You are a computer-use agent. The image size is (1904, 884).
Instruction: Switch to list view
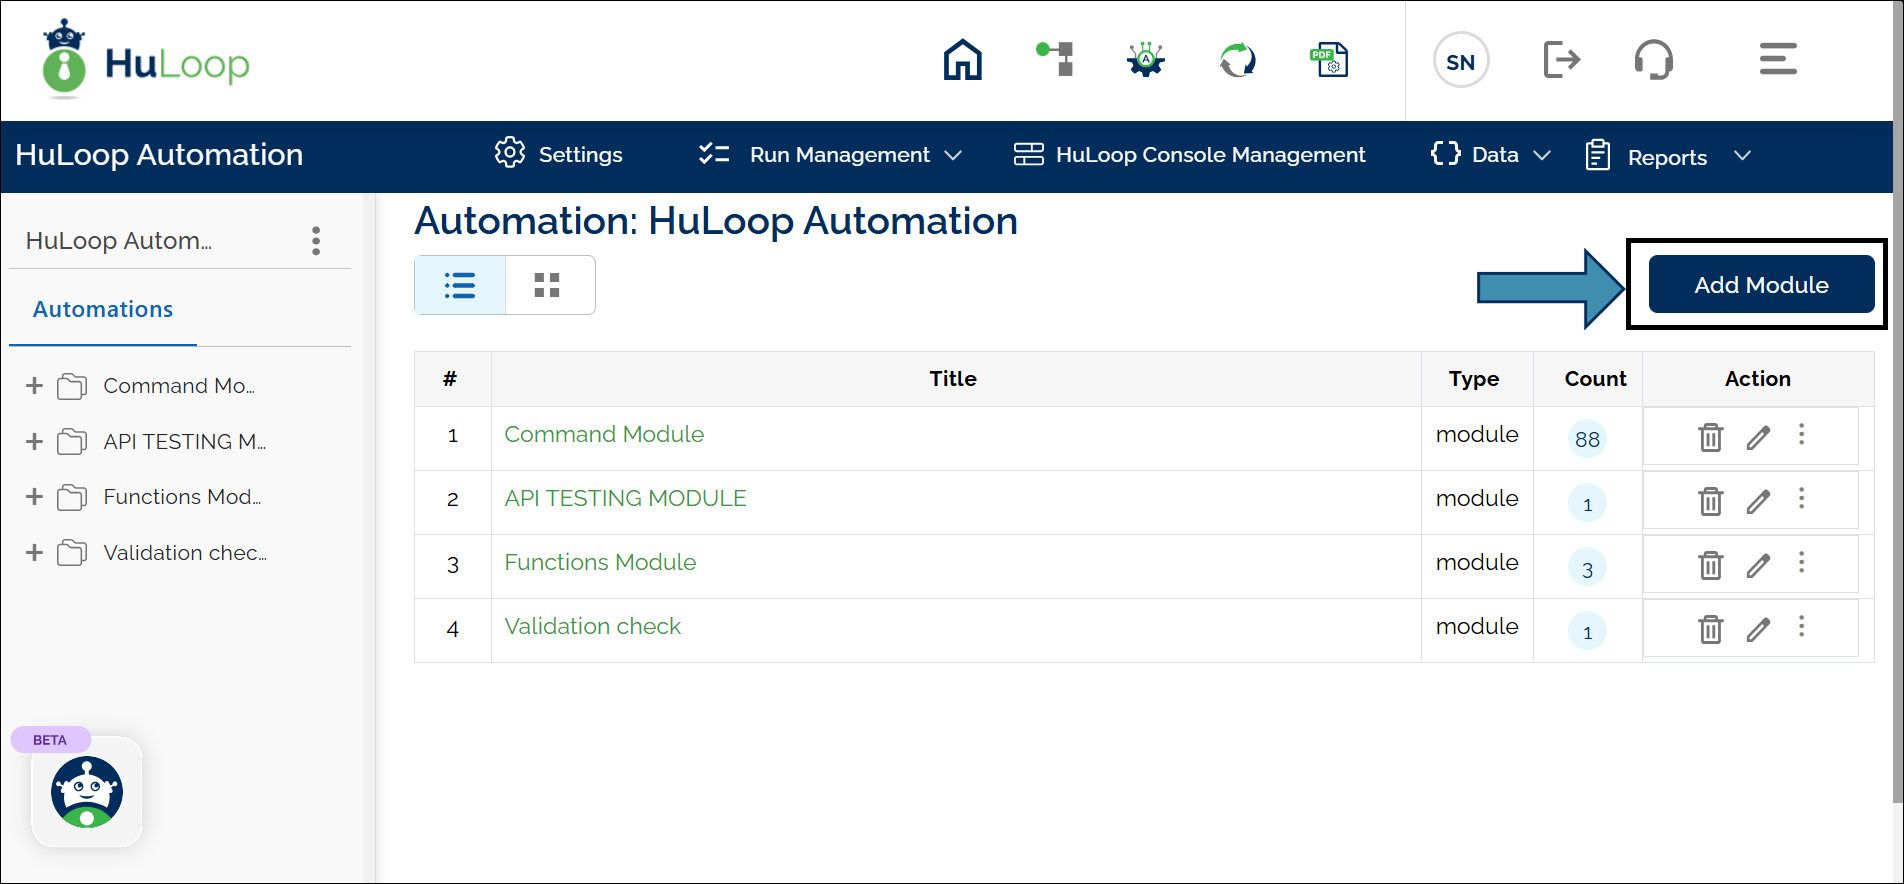[460, 286]
